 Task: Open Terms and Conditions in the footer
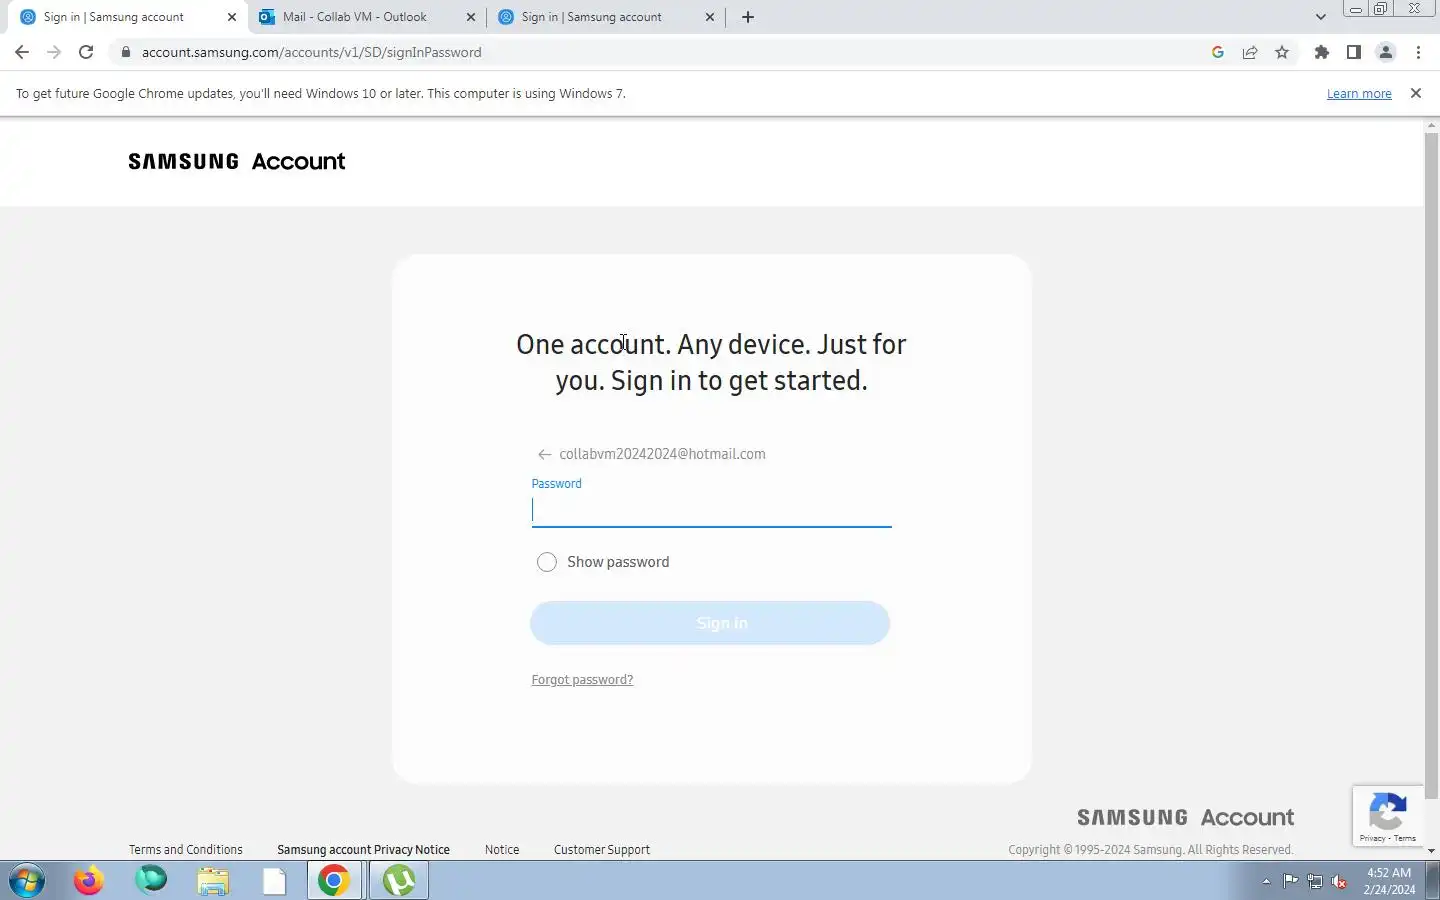click(185, 850)
